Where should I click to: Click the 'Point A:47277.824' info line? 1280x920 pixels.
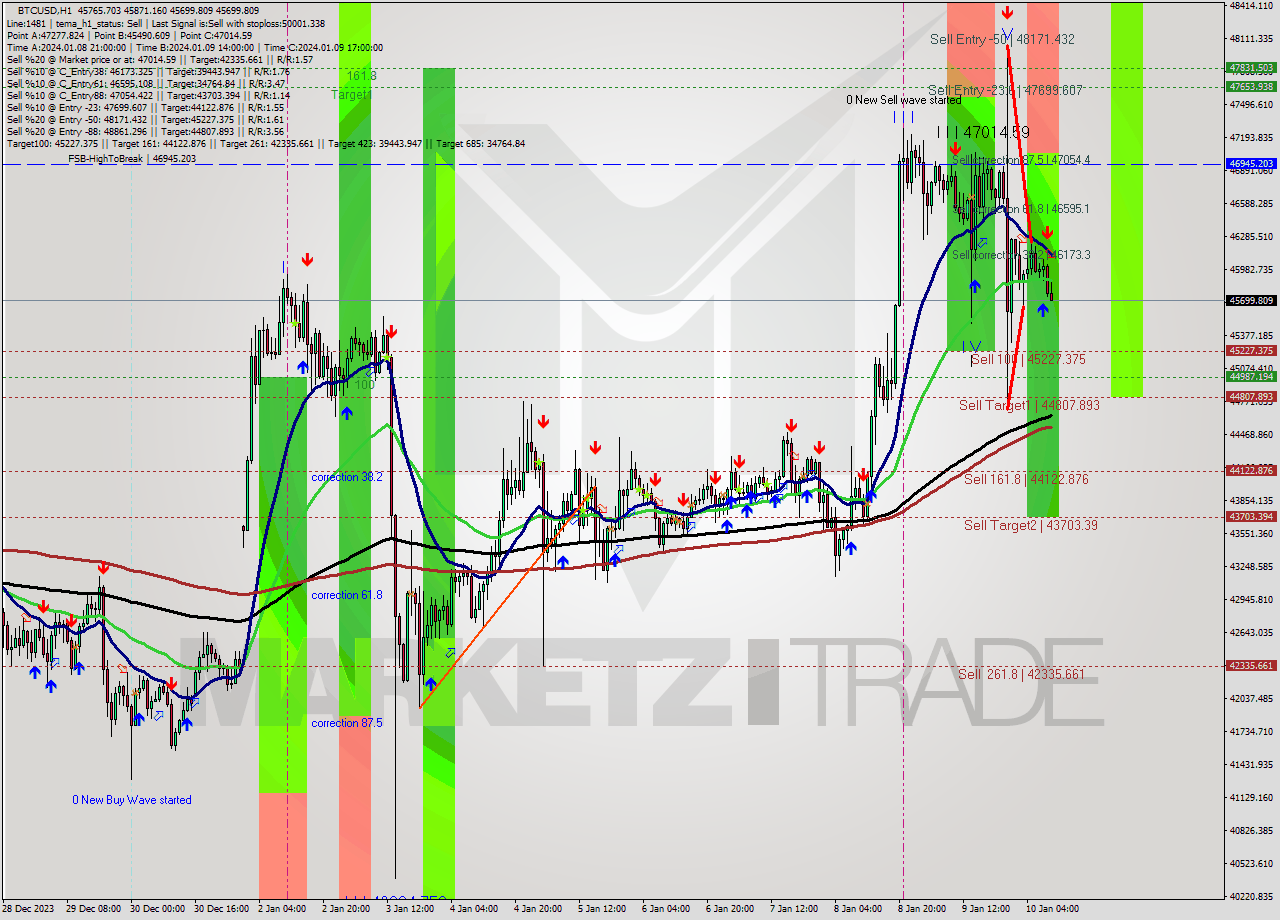(129, 35)
